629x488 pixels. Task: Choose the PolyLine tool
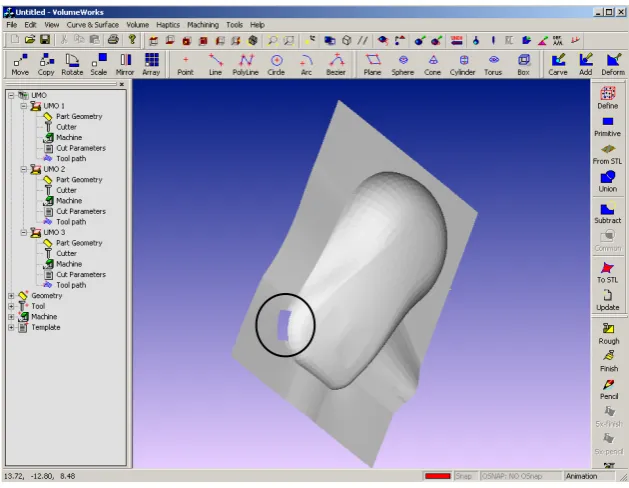tap(246, 65)
